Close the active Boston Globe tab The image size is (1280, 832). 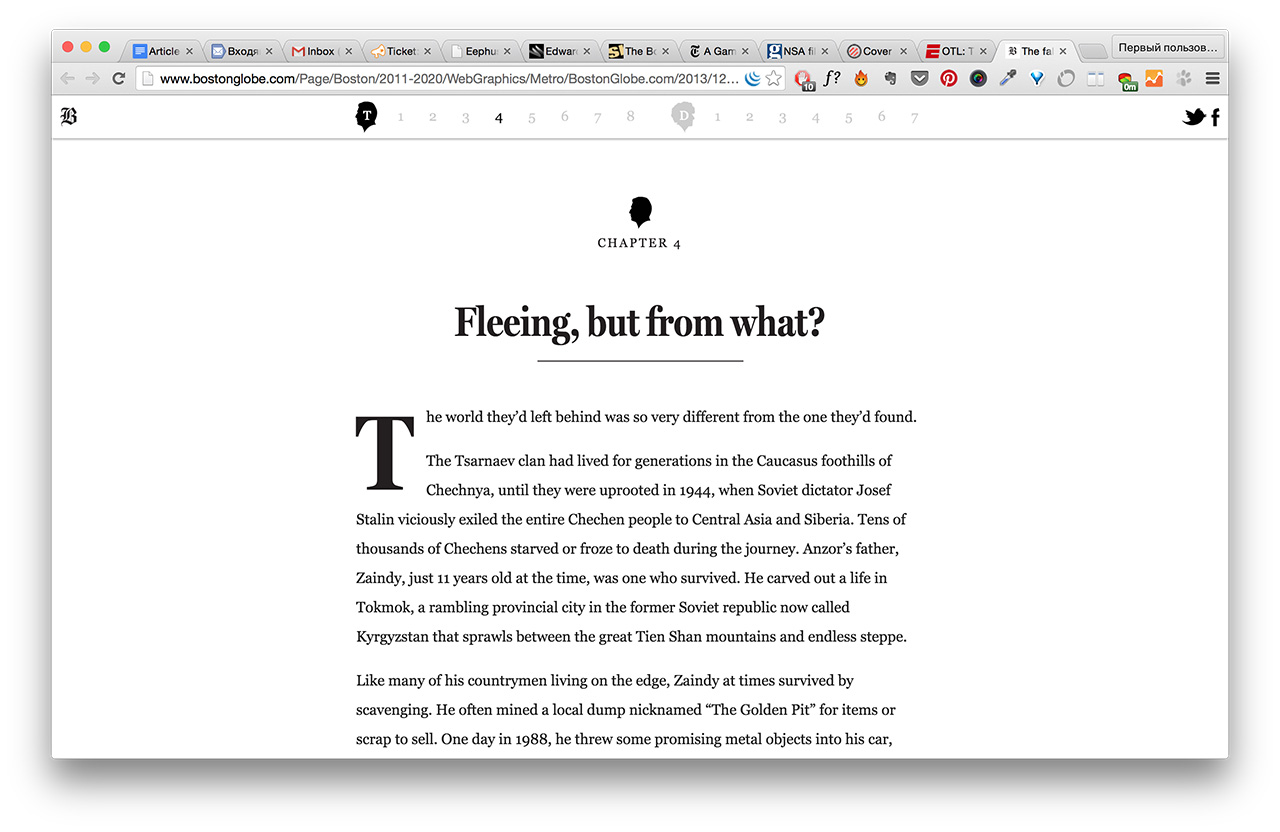pos(1062,51)
